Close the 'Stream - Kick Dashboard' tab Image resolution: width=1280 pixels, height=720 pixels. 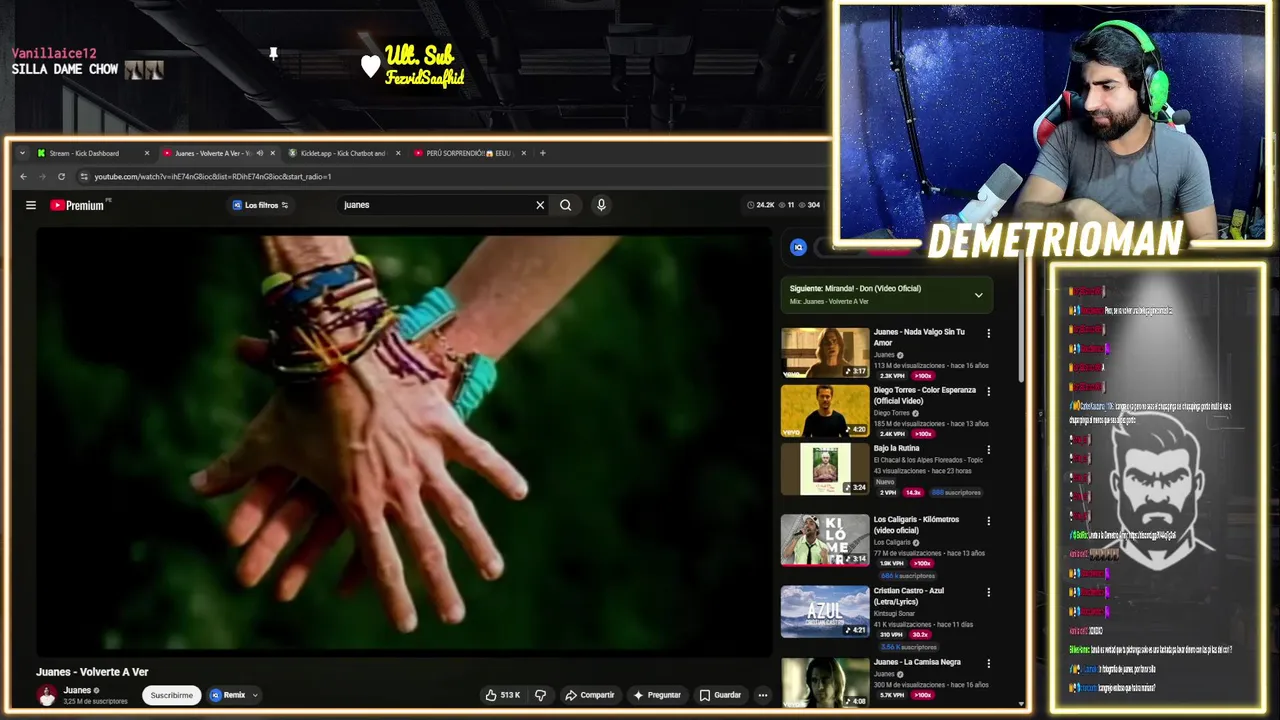pos(147,153)
